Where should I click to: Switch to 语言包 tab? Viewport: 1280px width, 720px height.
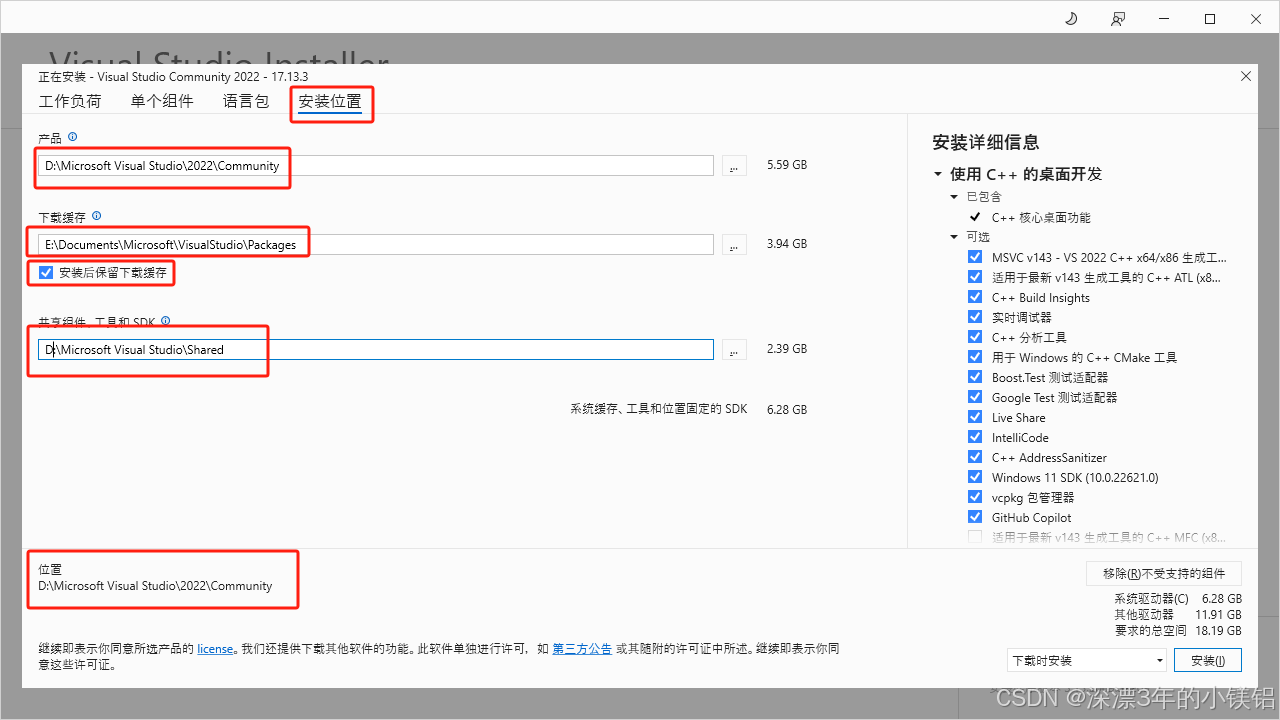(246, 101)
